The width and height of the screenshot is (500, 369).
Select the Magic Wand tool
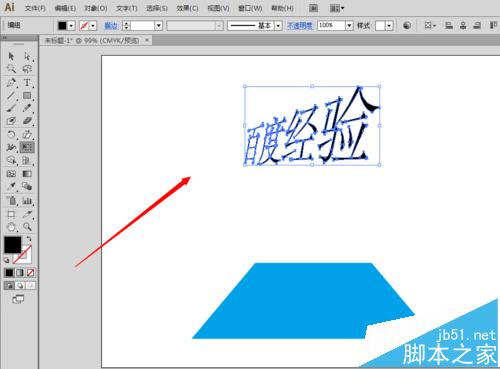[x=11, y=69]
